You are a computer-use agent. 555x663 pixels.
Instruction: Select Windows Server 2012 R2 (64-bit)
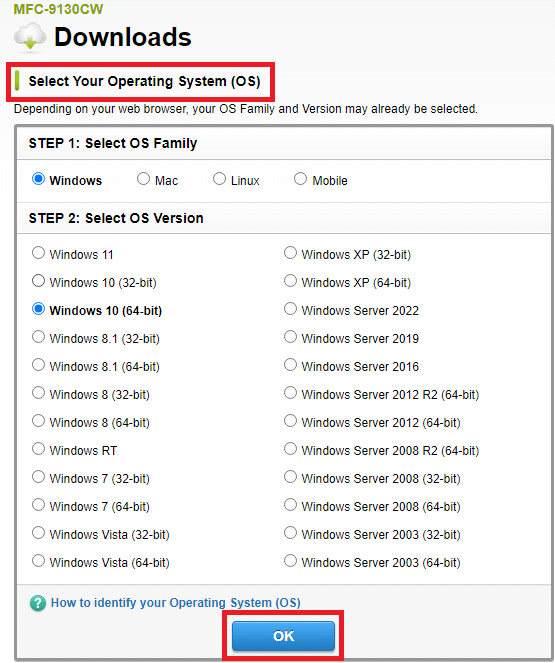[x=290, y=393]
